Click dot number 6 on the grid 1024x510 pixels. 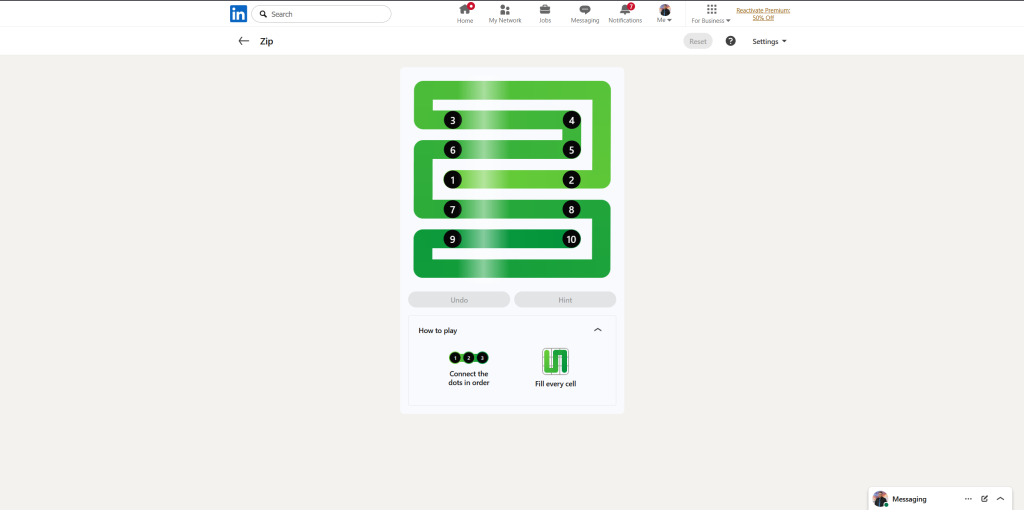tap(453, 150)
